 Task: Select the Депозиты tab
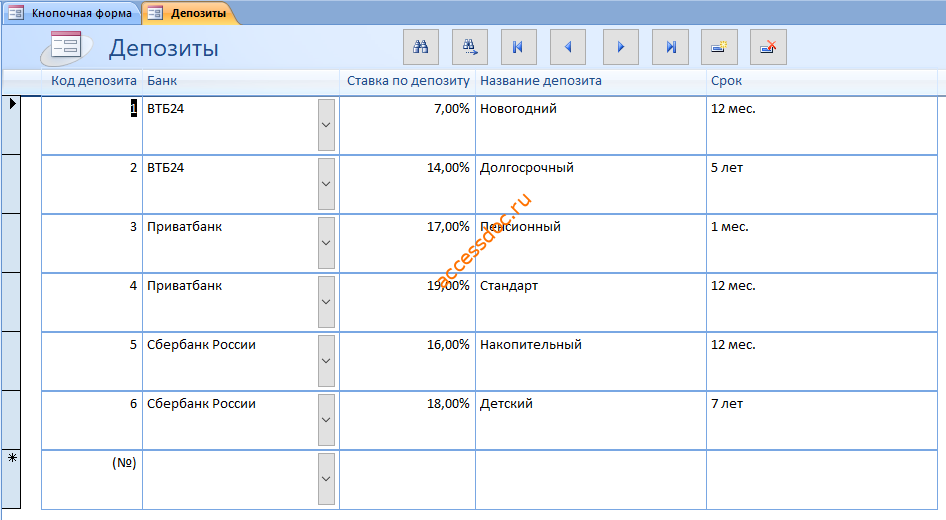click(x=189, y=13)
